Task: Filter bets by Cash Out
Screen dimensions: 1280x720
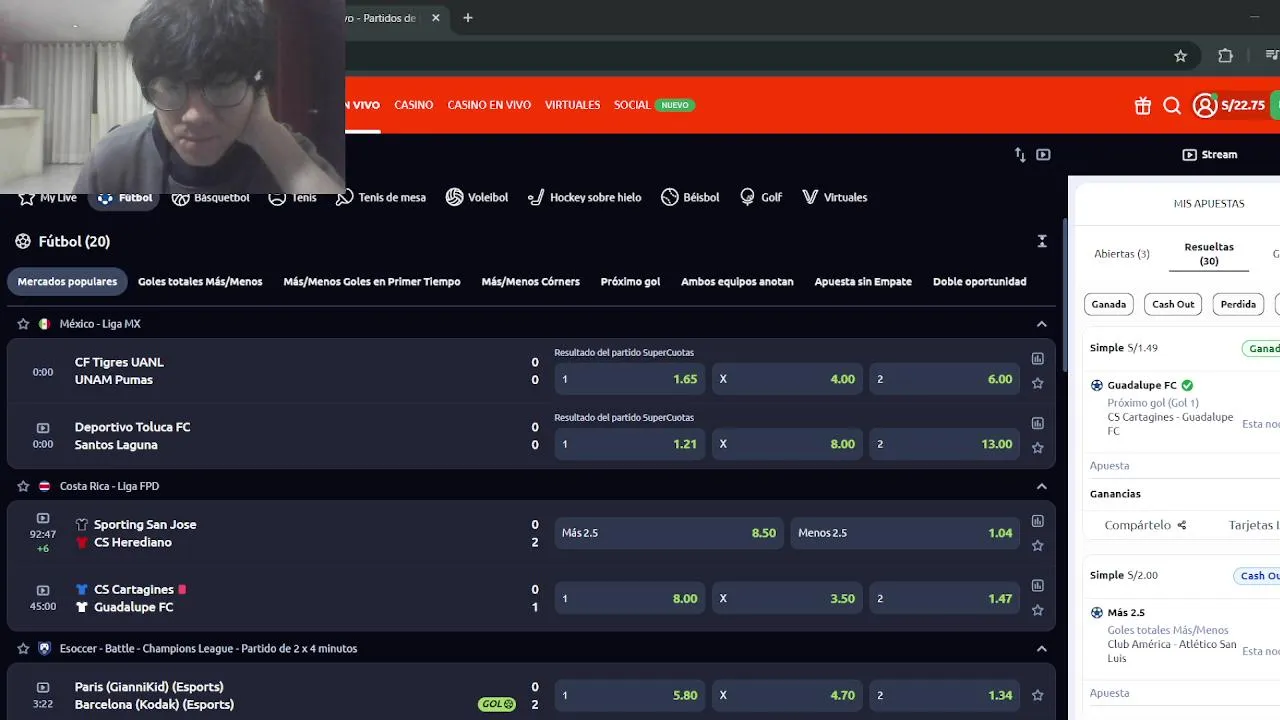Action: pyautogui.click(x=1173, y=304)
